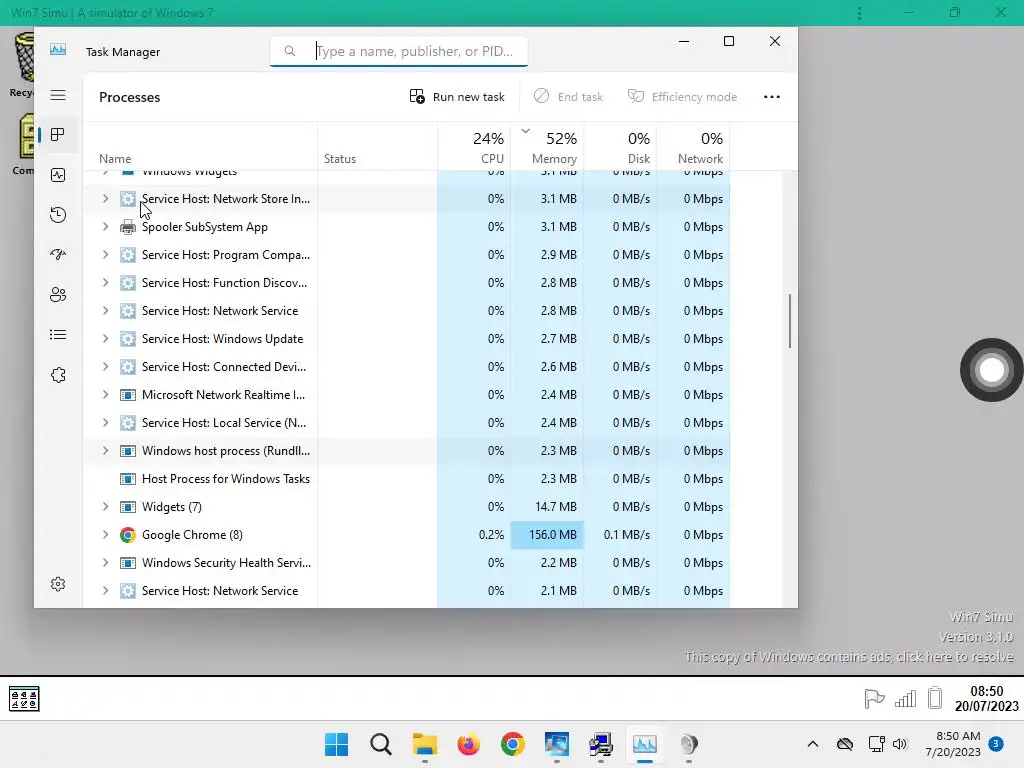The height and width of the screenshot is (768, 1024).
Task: Open the hamburger navigation menu
Action: pos(58,95)
